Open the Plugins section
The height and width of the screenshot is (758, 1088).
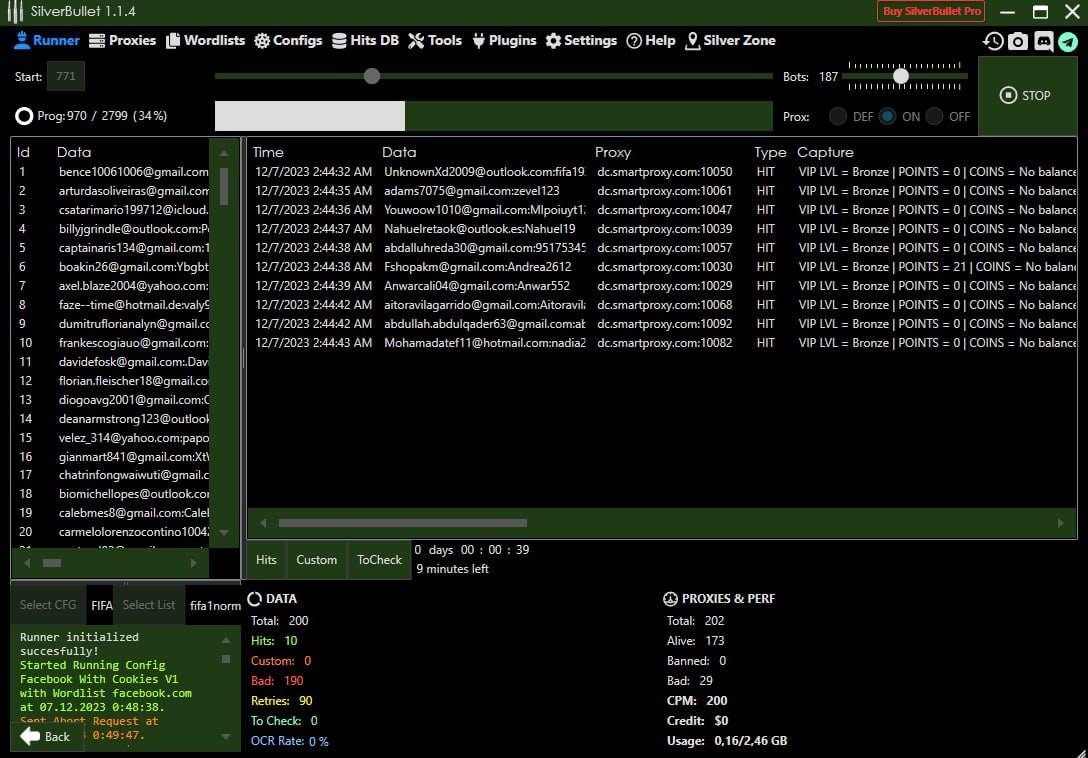(504, 40)
